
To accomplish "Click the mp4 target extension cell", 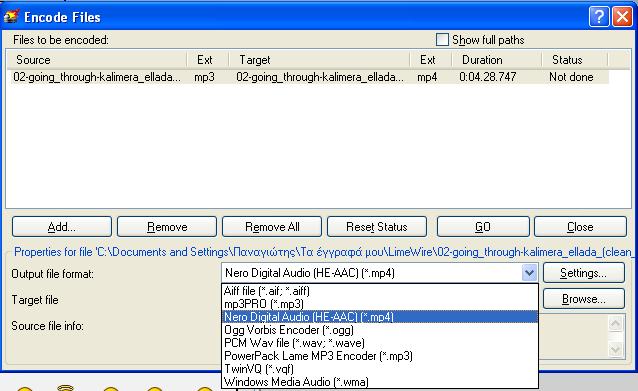I will pos(427,77).
